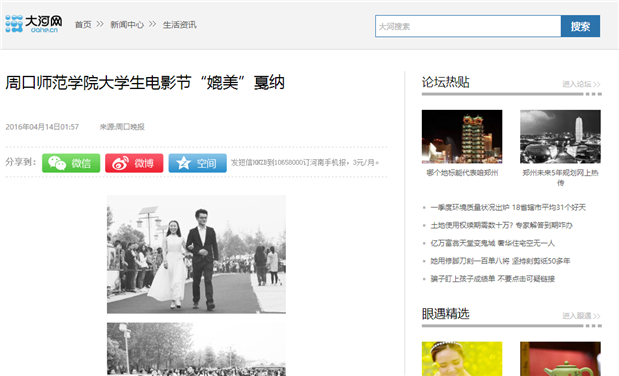Share article via green 微信 button
Viewport: 619px width, 376px height.
71,163
